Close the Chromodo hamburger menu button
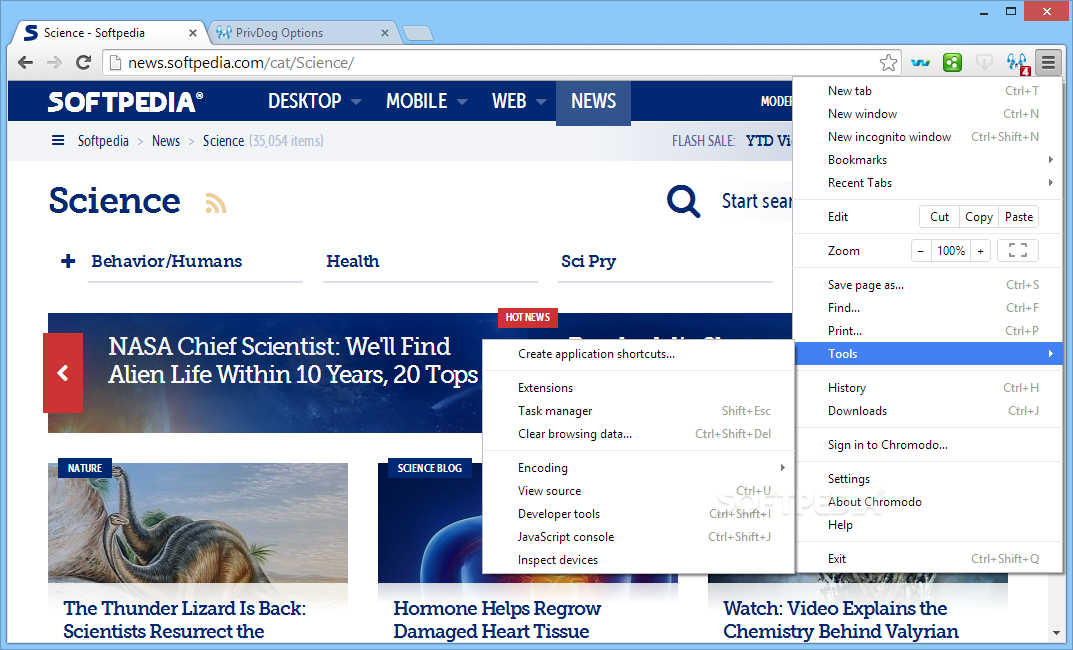The width and height of the screenshot is (1073, 650). [x=1048, y=63]
